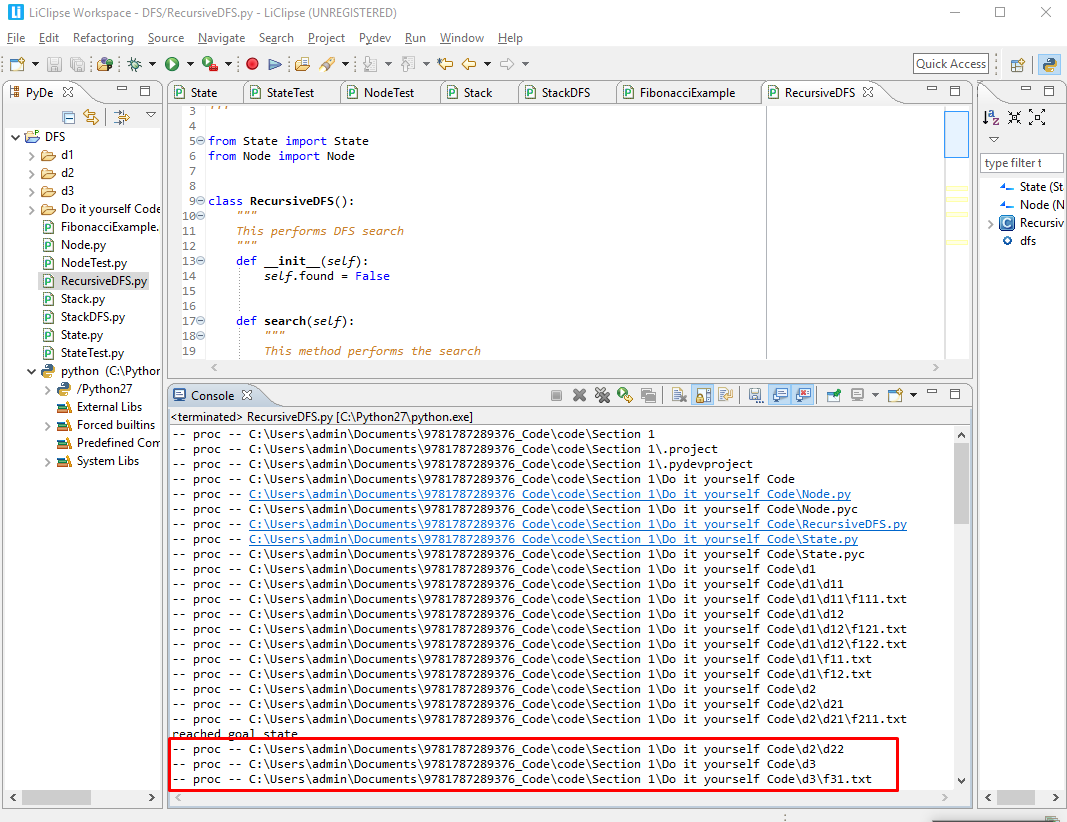
Task: Toggle show console on standard output
Action: tap(780, 395)
